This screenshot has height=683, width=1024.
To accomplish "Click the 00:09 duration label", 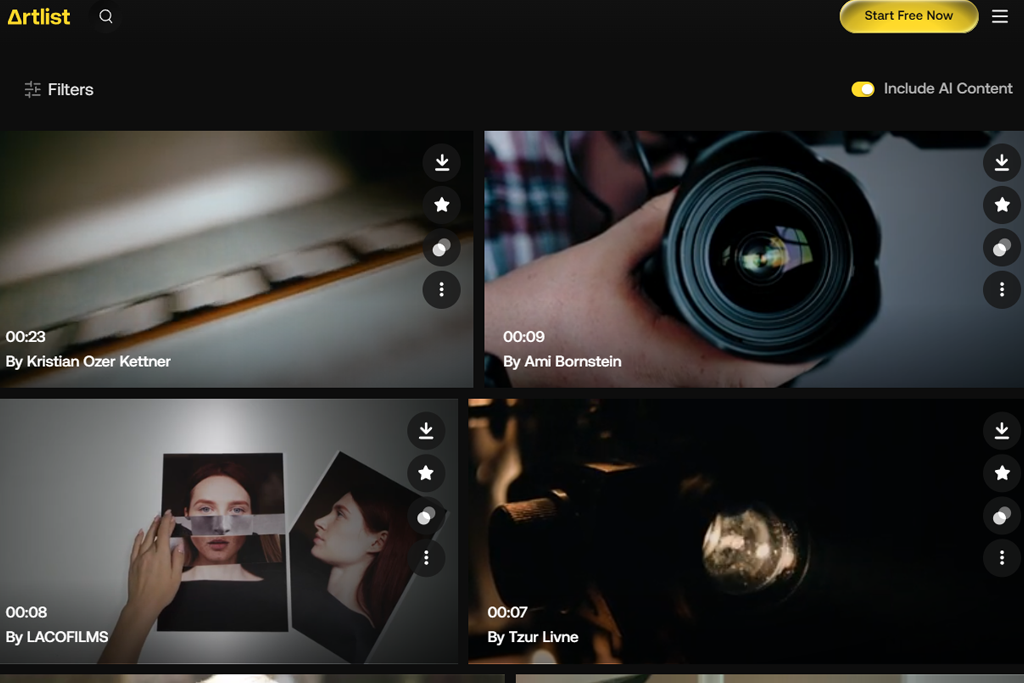I will (x=524, y=336).
